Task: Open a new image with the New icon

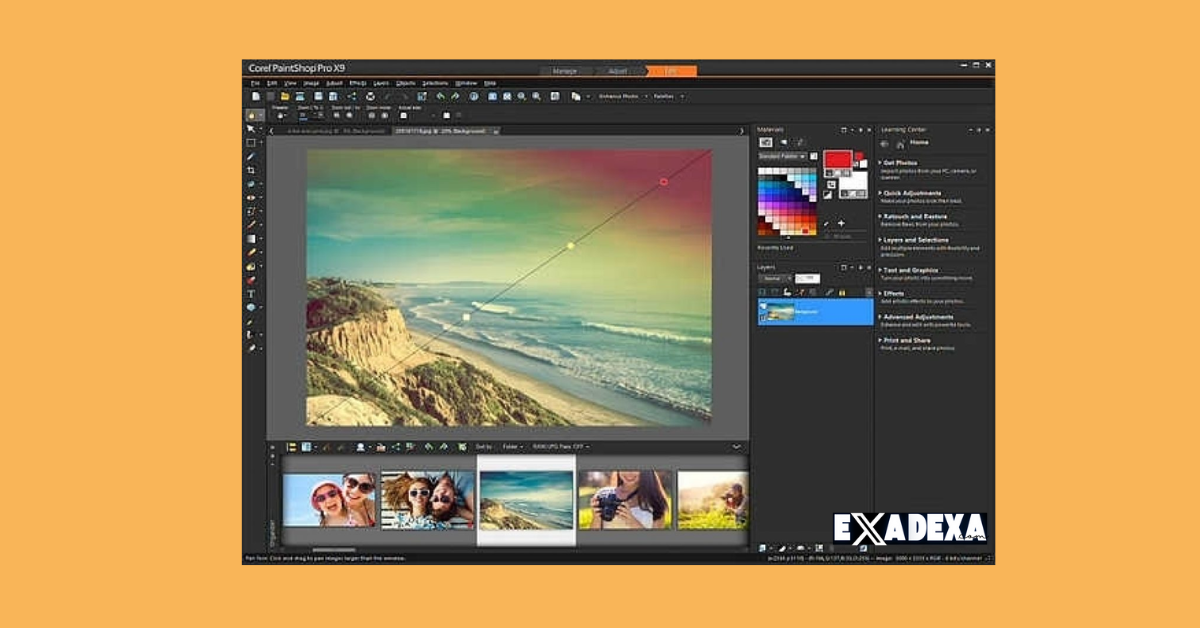Action: tap(255, 97)
